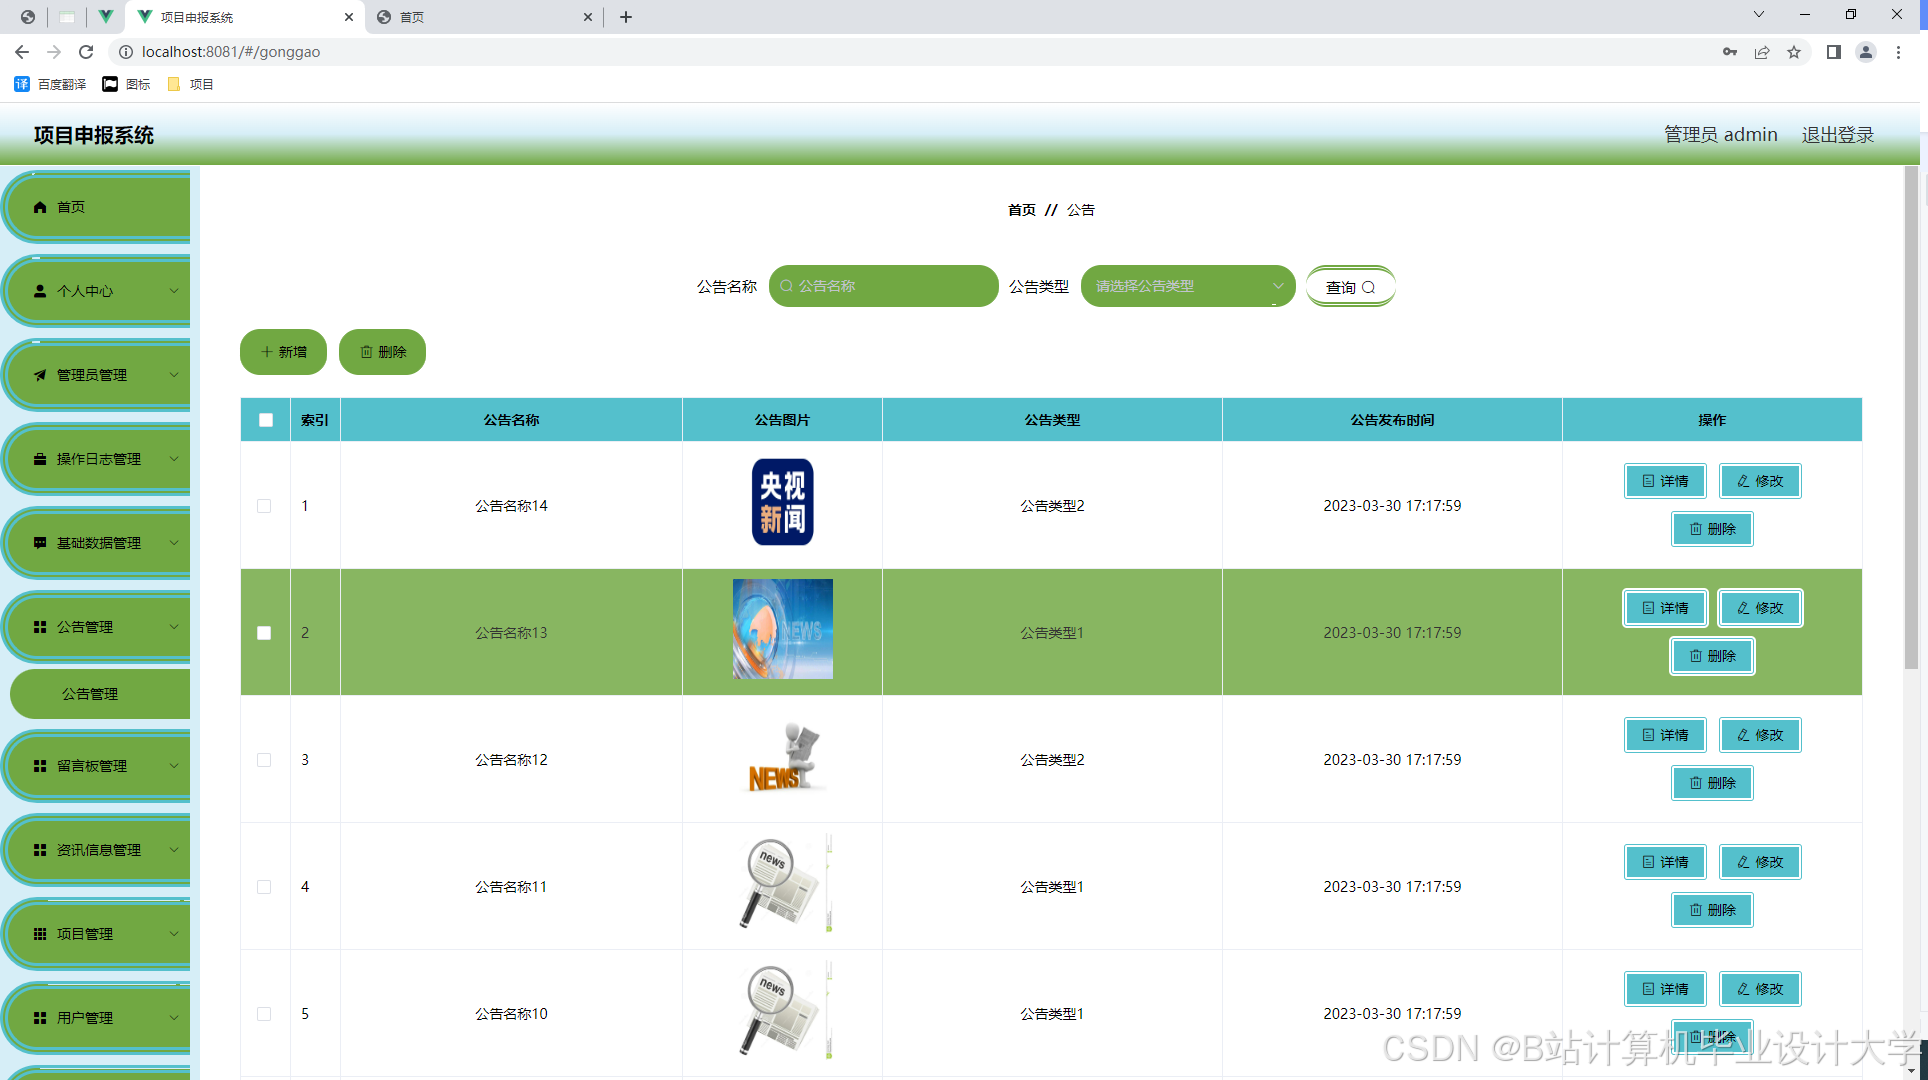
Task: Click the magnifier icon in 公告名称 field
Action: [787, 286]
